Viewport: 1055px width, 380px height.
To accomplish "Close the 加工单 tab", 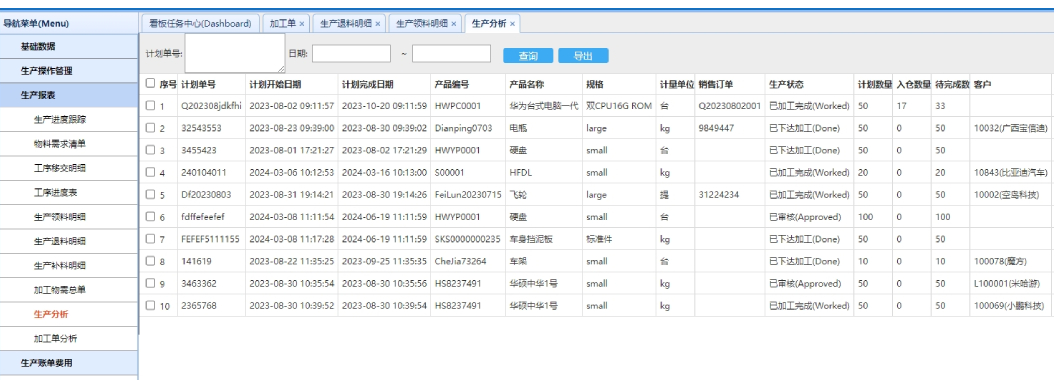I will [x=302, y=24].
